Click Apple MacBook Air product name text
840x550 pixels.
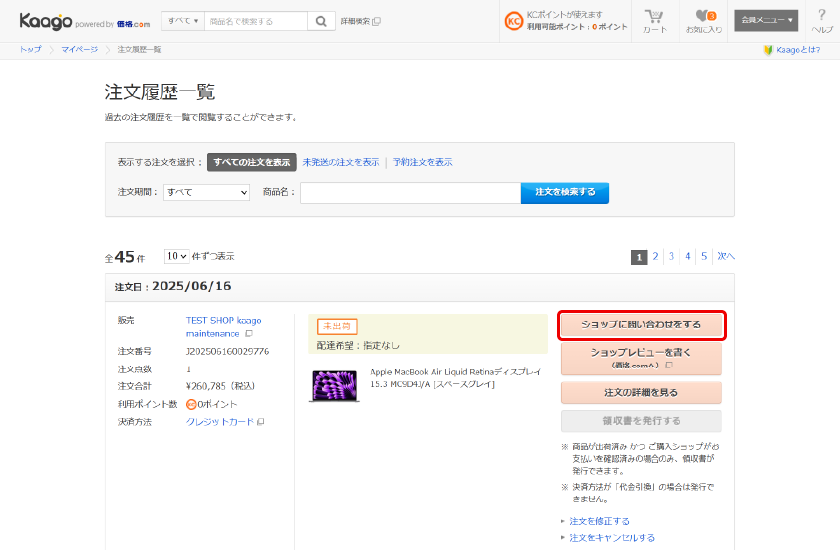(x=455, y=378)
